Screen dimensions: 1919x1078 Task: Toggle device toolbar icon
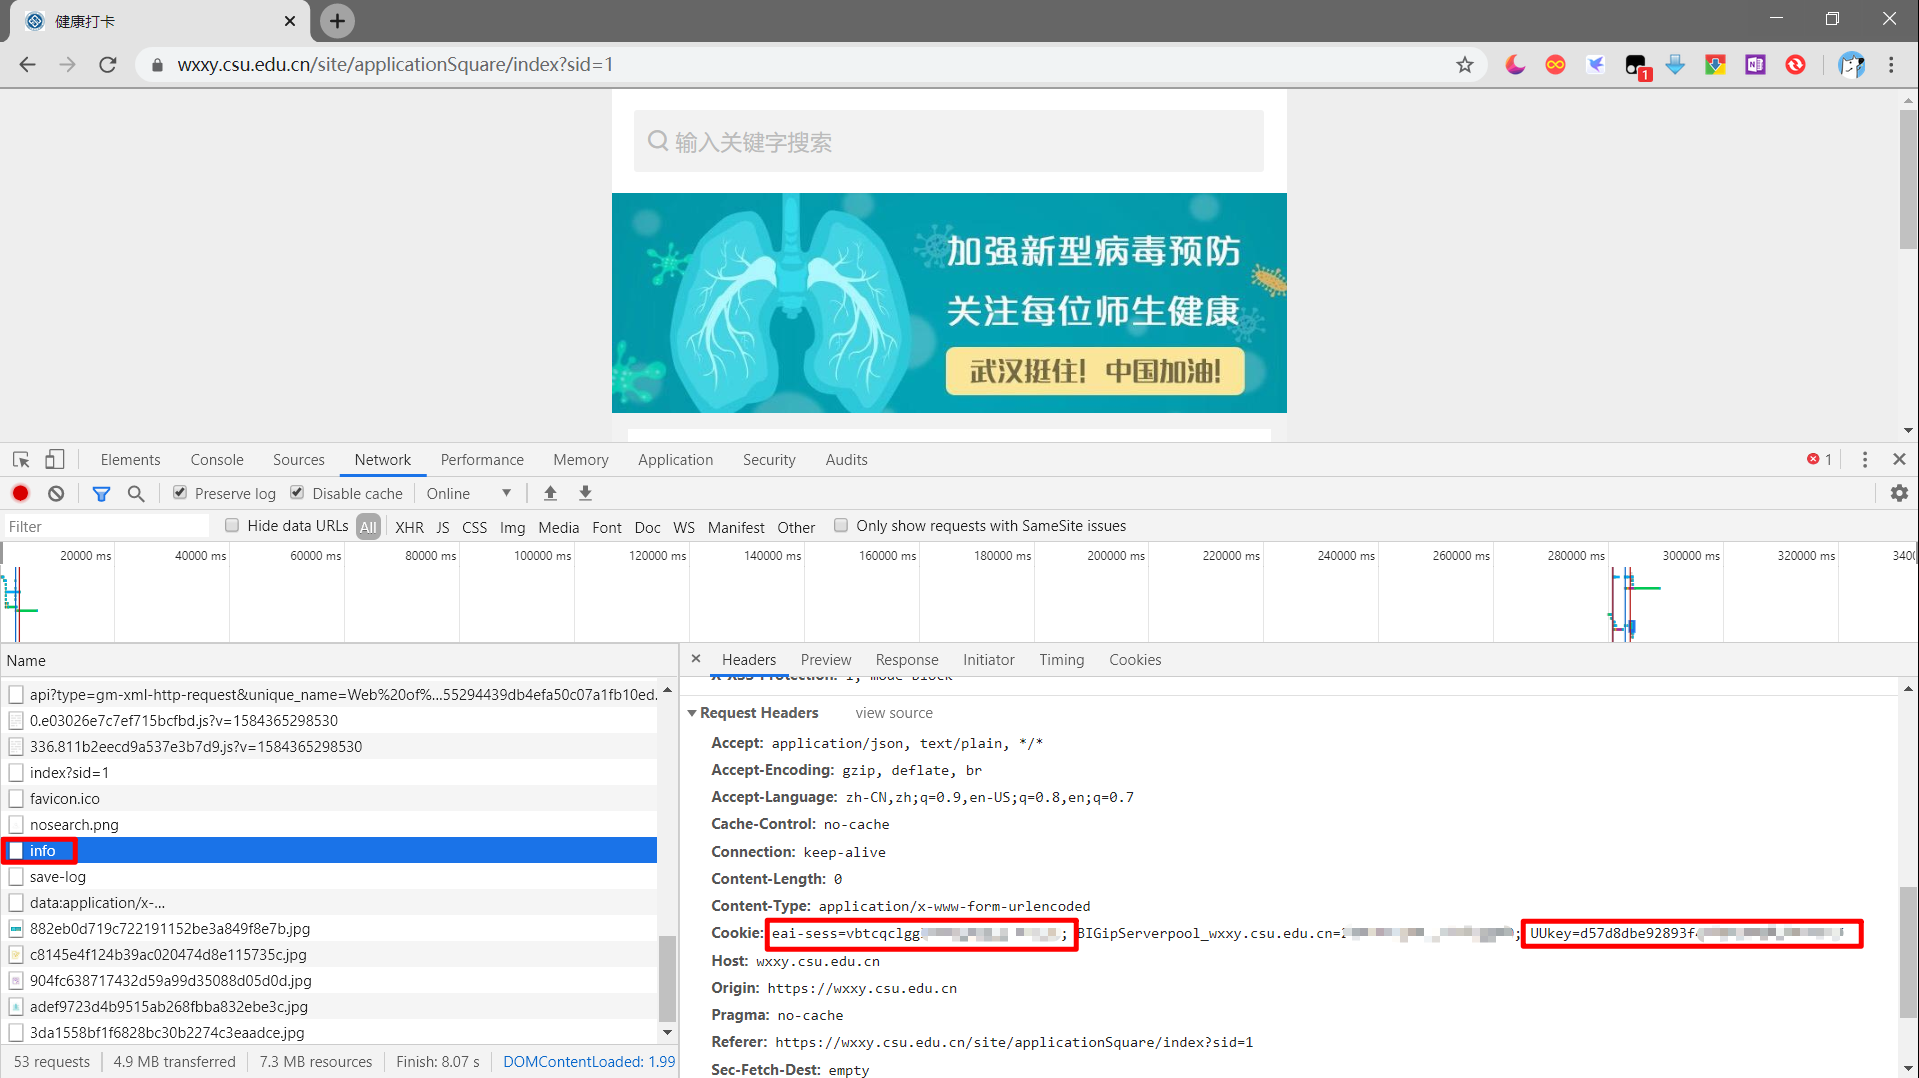click(55, 460)
